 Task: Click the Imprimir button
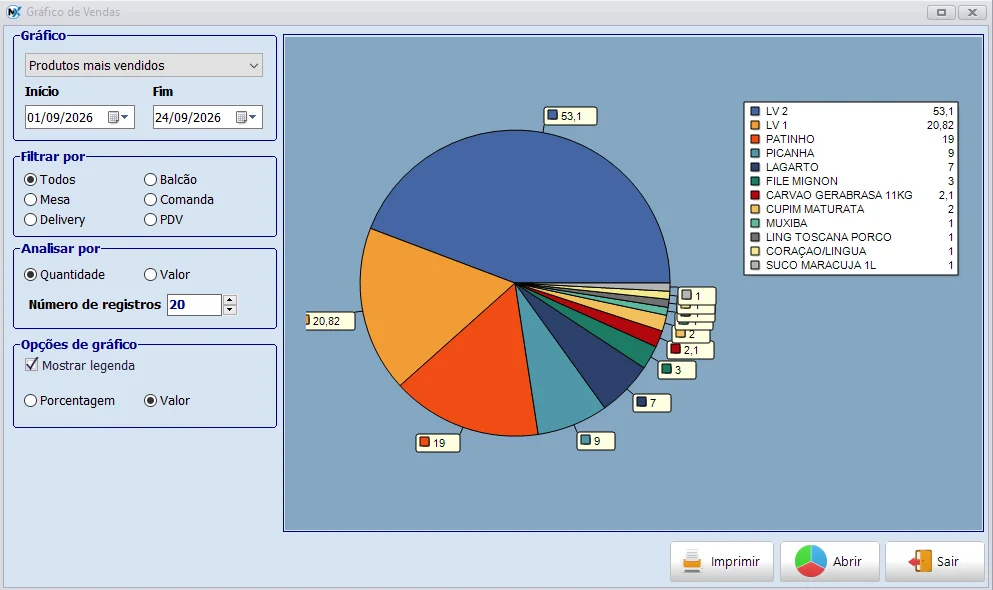point(722,562)
